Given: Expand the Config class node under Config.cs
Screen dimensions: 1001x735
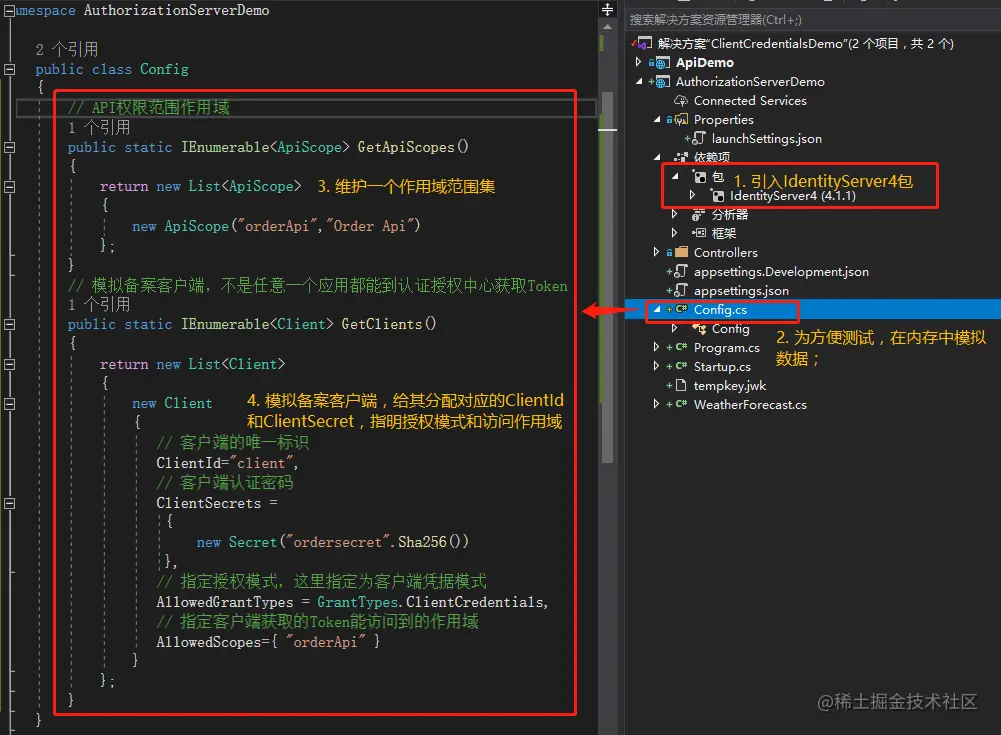Looking at the screenshot, I should pos(674,328).
